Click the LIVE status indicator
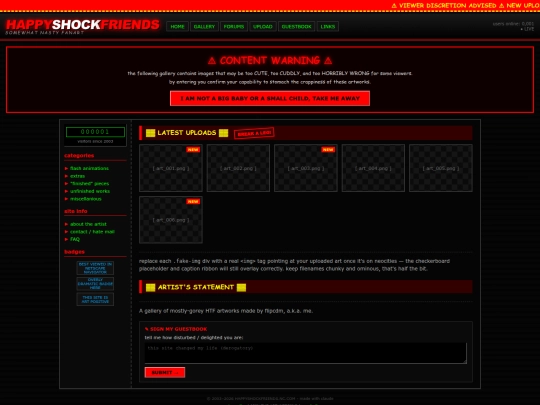 [x=527, y=29]
